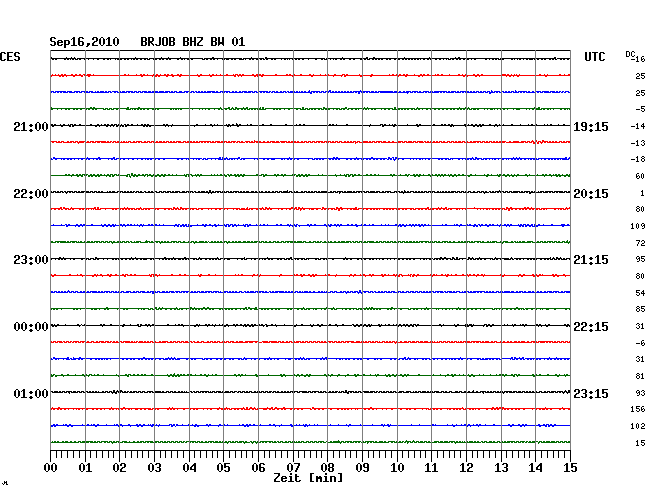
Task: Click the station title BRJOB BHZ BW 01
Action: pos(193,42)
